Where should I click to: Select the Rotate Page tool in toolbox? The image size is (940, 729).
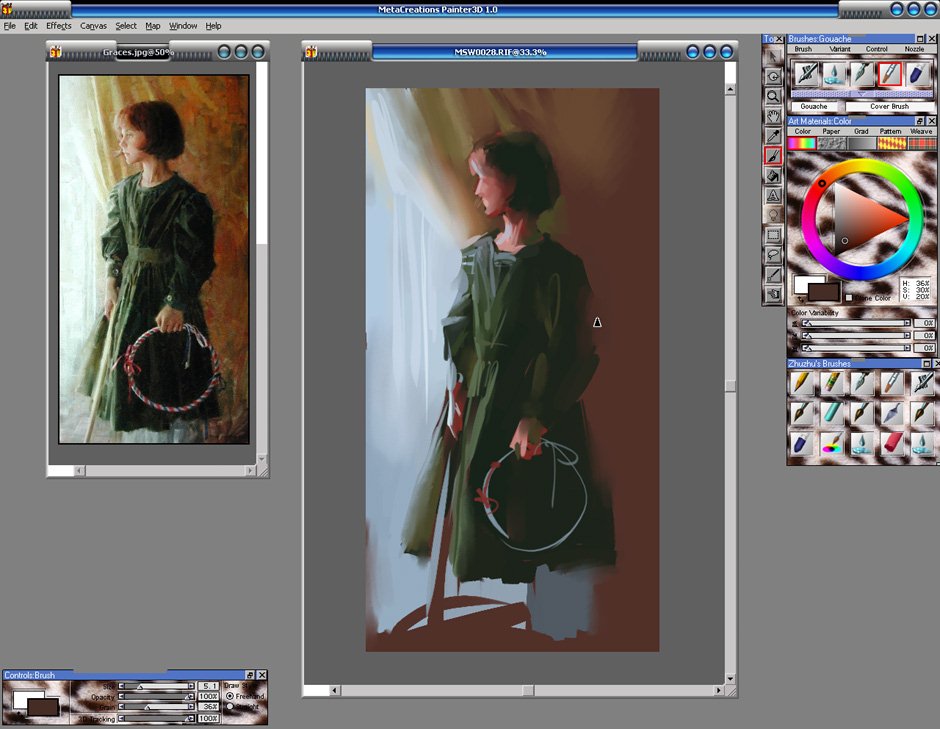click(x=773, y=76)
